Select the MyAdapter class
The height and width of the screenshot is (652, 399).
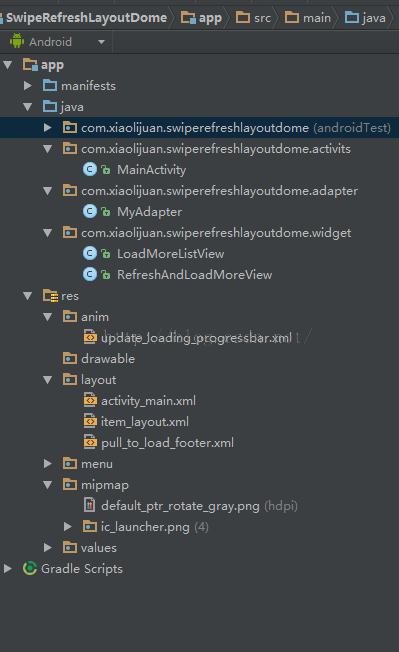tap(150, 212)
